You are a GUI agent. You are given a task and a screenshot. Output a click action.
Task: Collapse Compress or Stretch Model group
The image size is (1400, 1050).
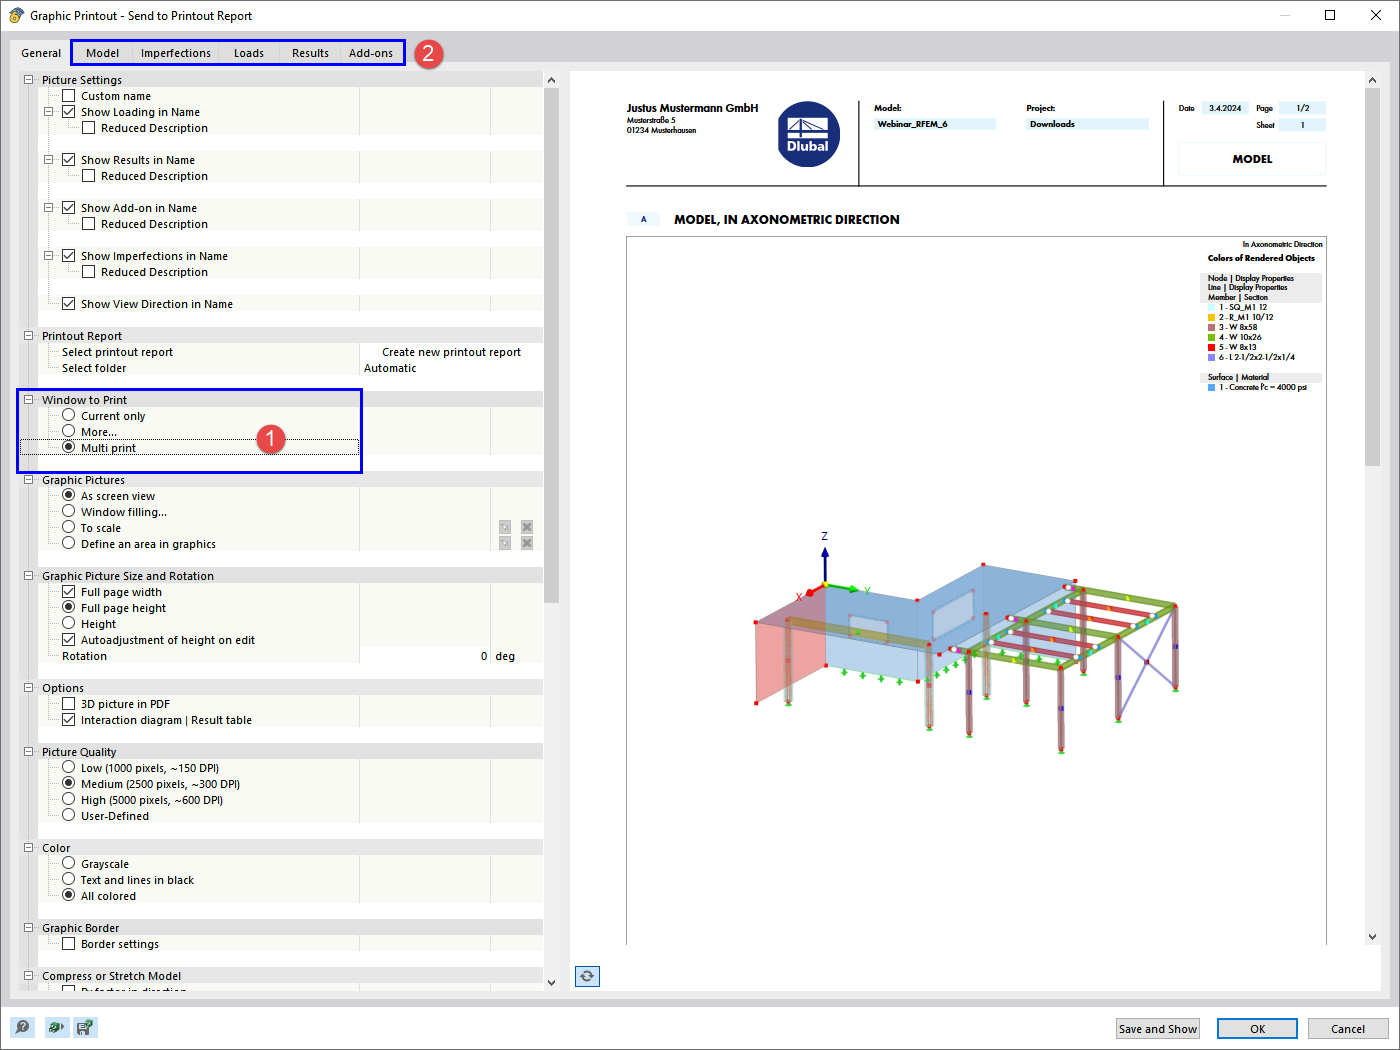(x=29, y=976)
